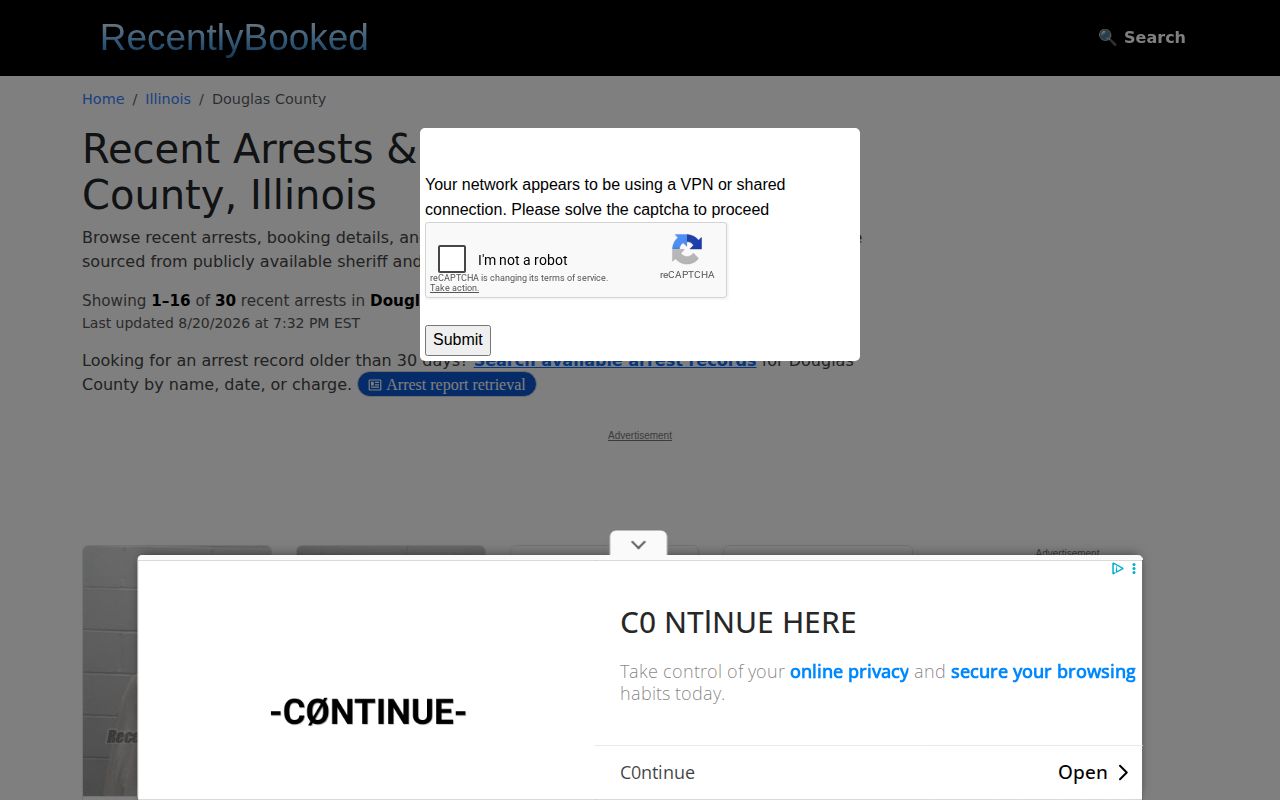Click the -CONTINUE- ad image
1280x800 pixels.
(368, 712)
